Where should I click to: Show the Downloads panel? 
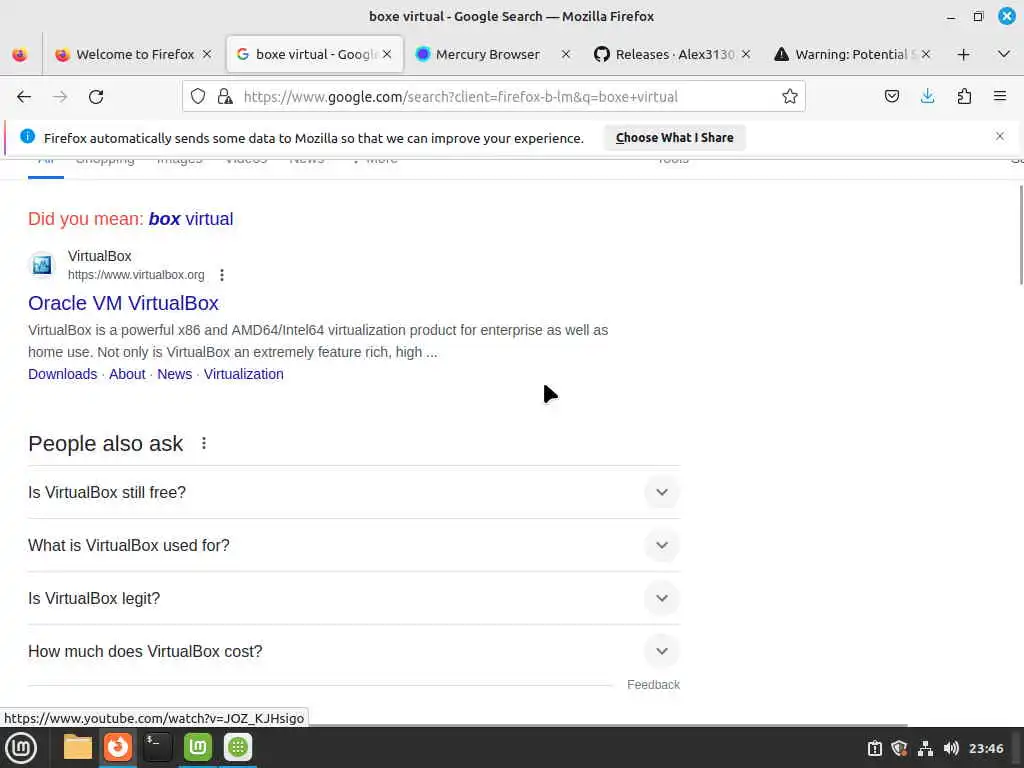927,97
